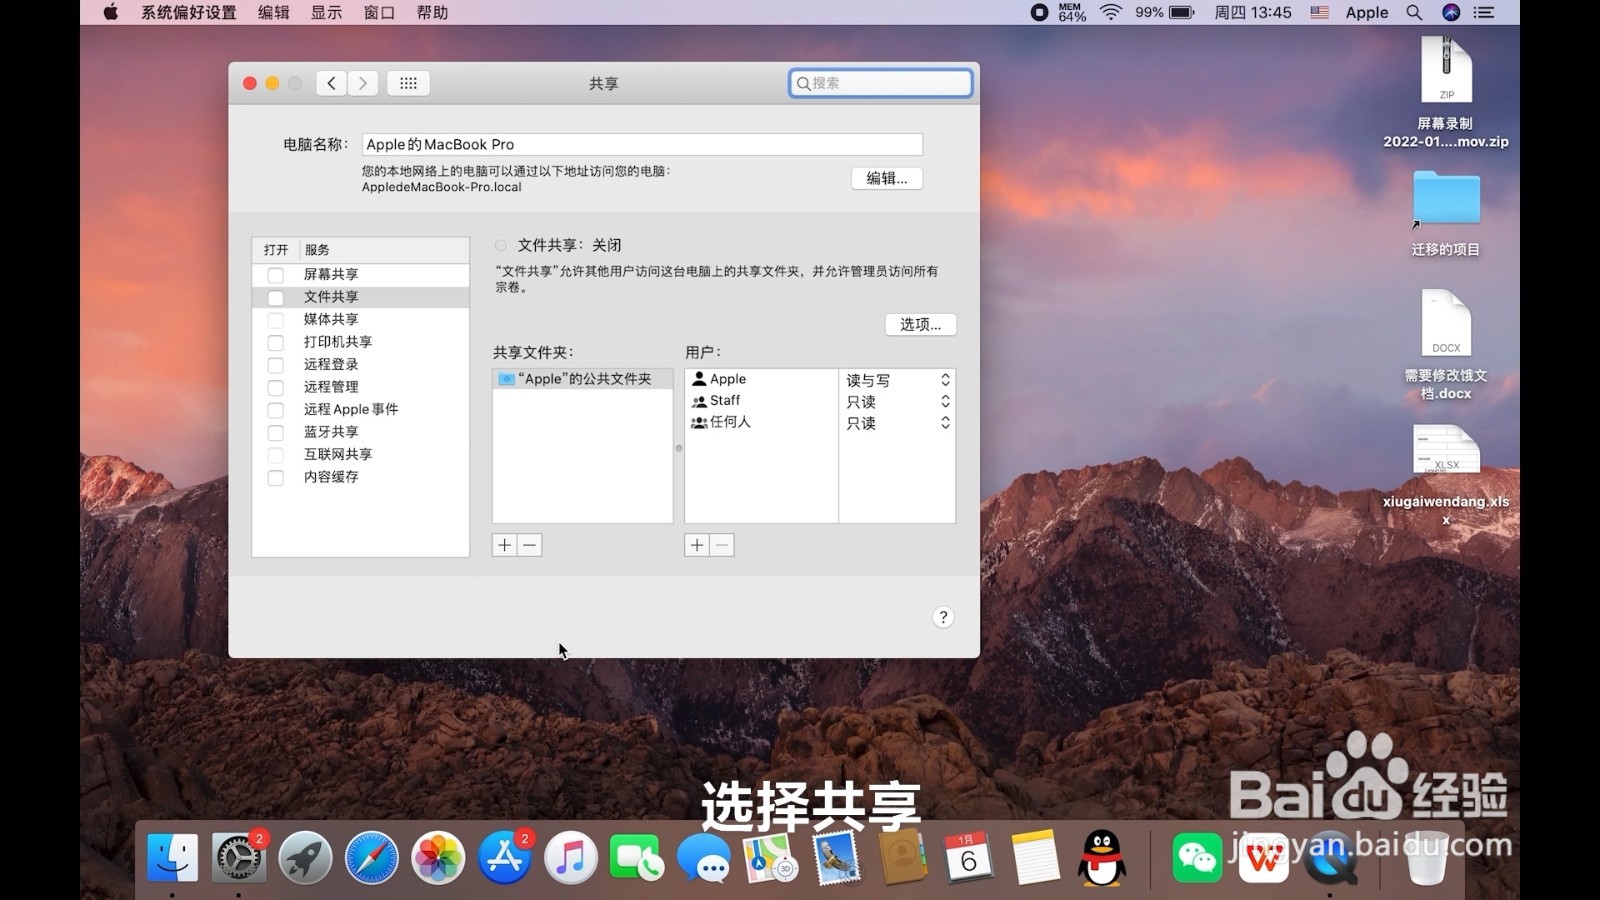Screen dimensions: 1600x900
Task: Open Spotlight search in menu bar
Action: point(1414,12)
